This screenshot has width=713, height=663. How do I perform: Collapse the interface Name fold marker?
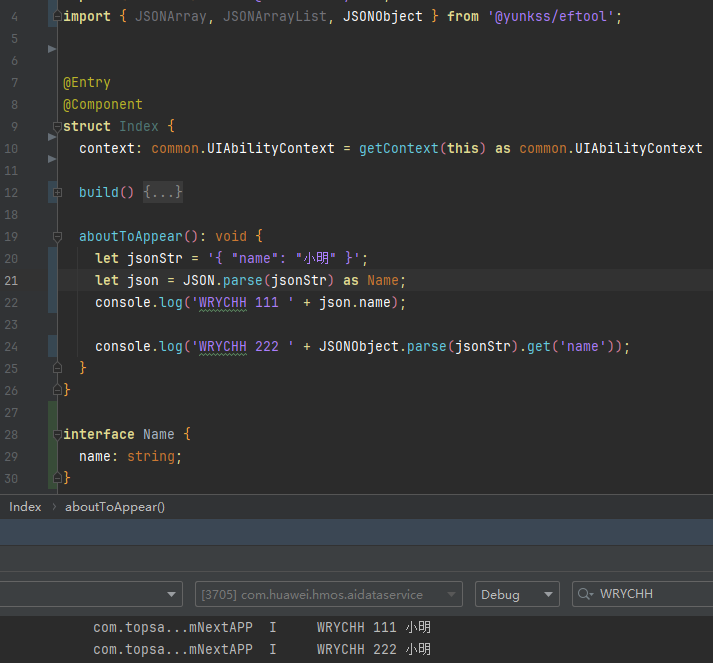point(57,435)
